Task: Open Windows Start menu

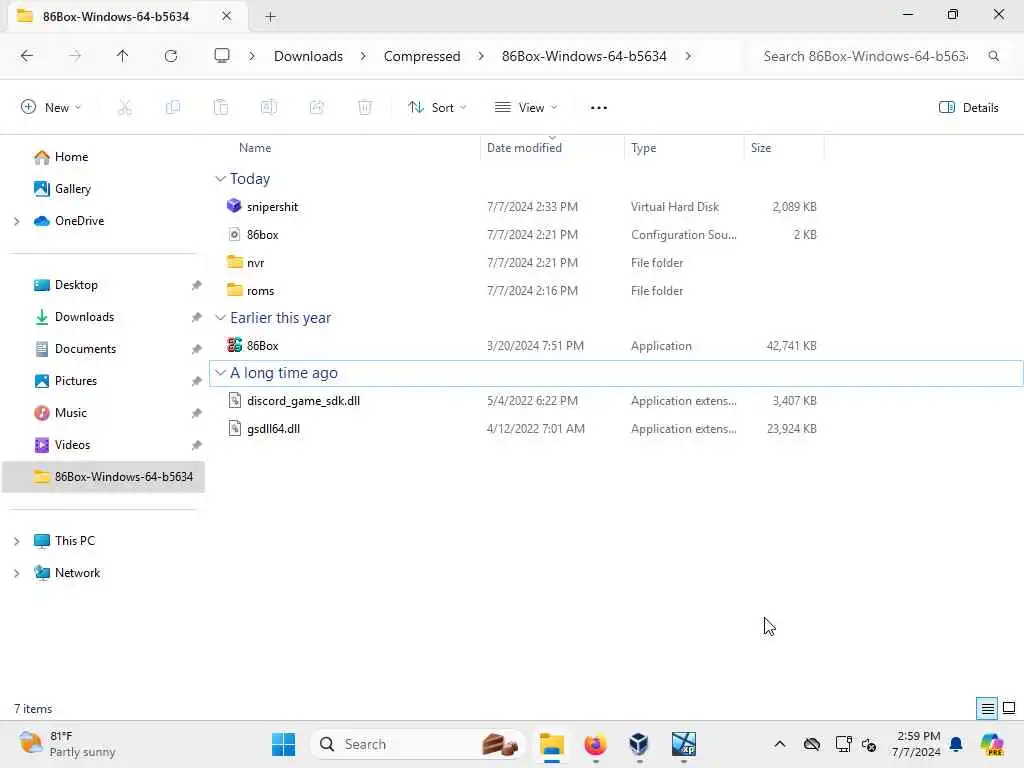Action: (x=283, y=744)
